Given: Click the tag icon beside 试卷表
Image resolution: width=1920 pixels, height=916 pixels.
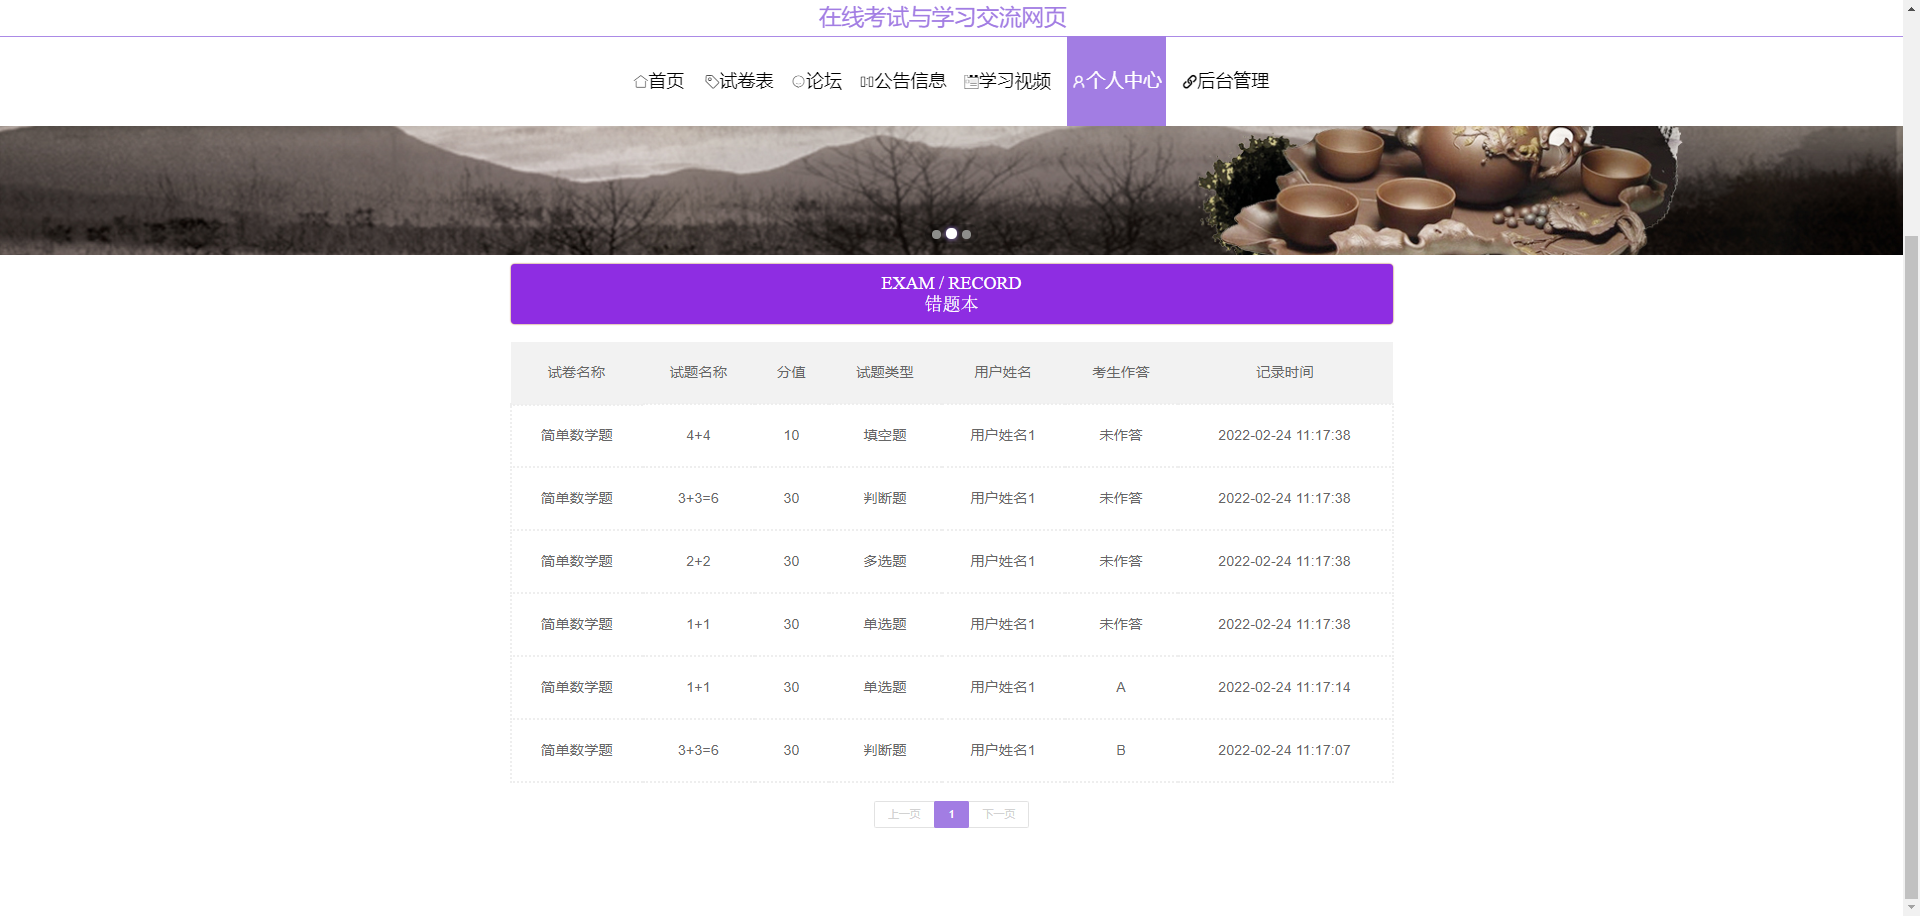Looking at the screenshot, I should [711, 82].
